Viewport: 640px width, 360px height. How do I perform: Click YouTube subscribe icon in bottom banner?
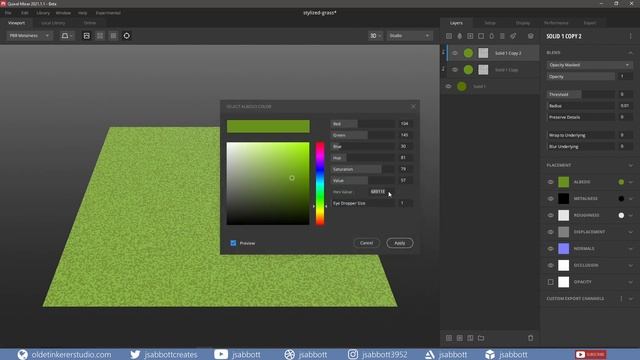click(x=591, y=354)
